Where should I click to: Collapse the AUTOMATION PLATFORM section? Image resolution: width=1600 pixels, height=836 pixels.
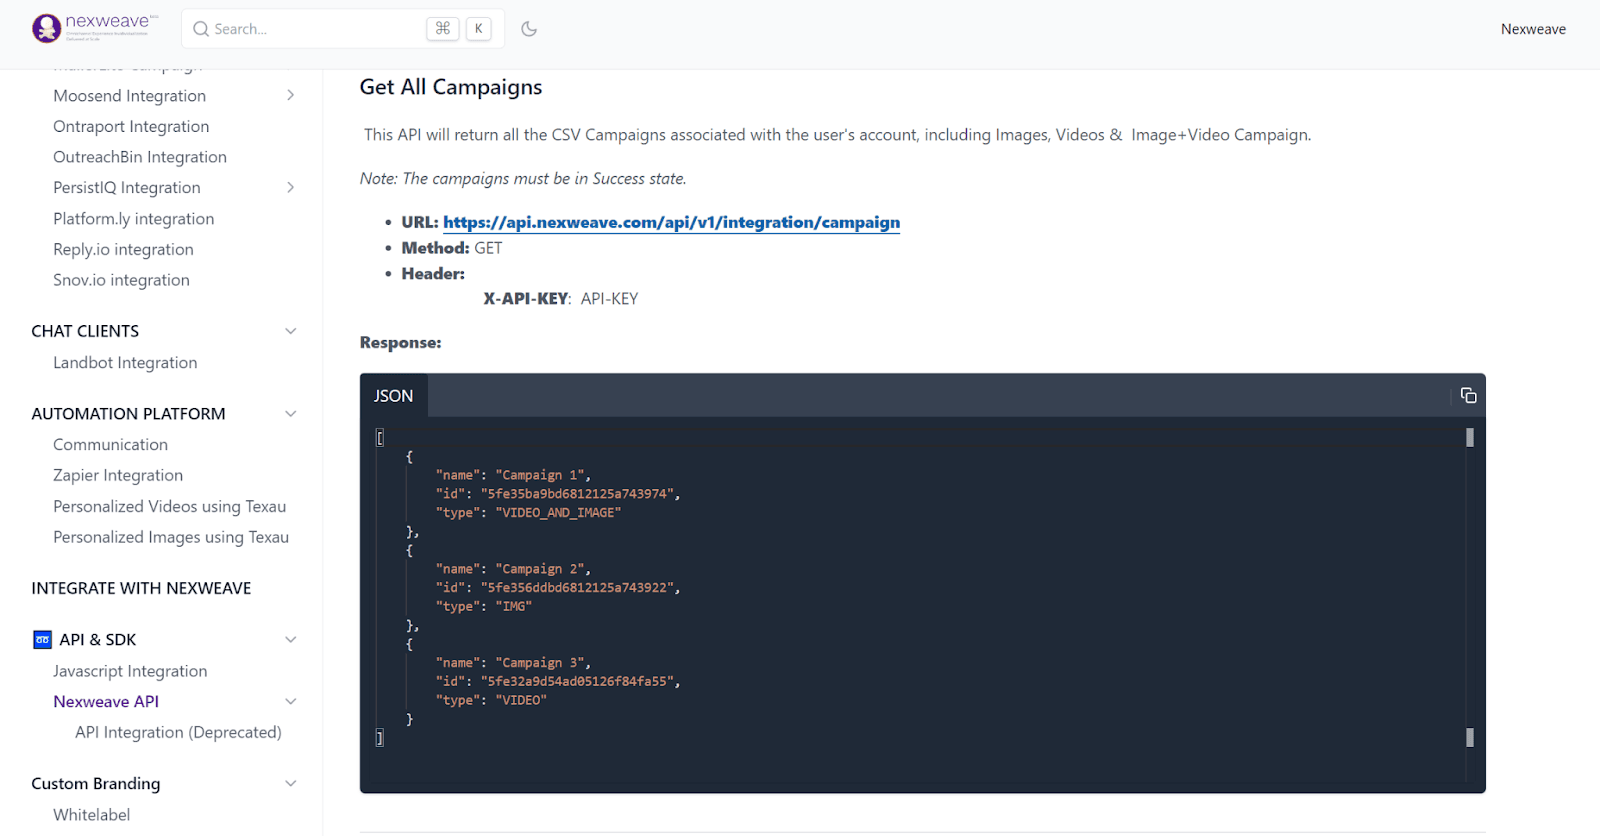(290, 414)
